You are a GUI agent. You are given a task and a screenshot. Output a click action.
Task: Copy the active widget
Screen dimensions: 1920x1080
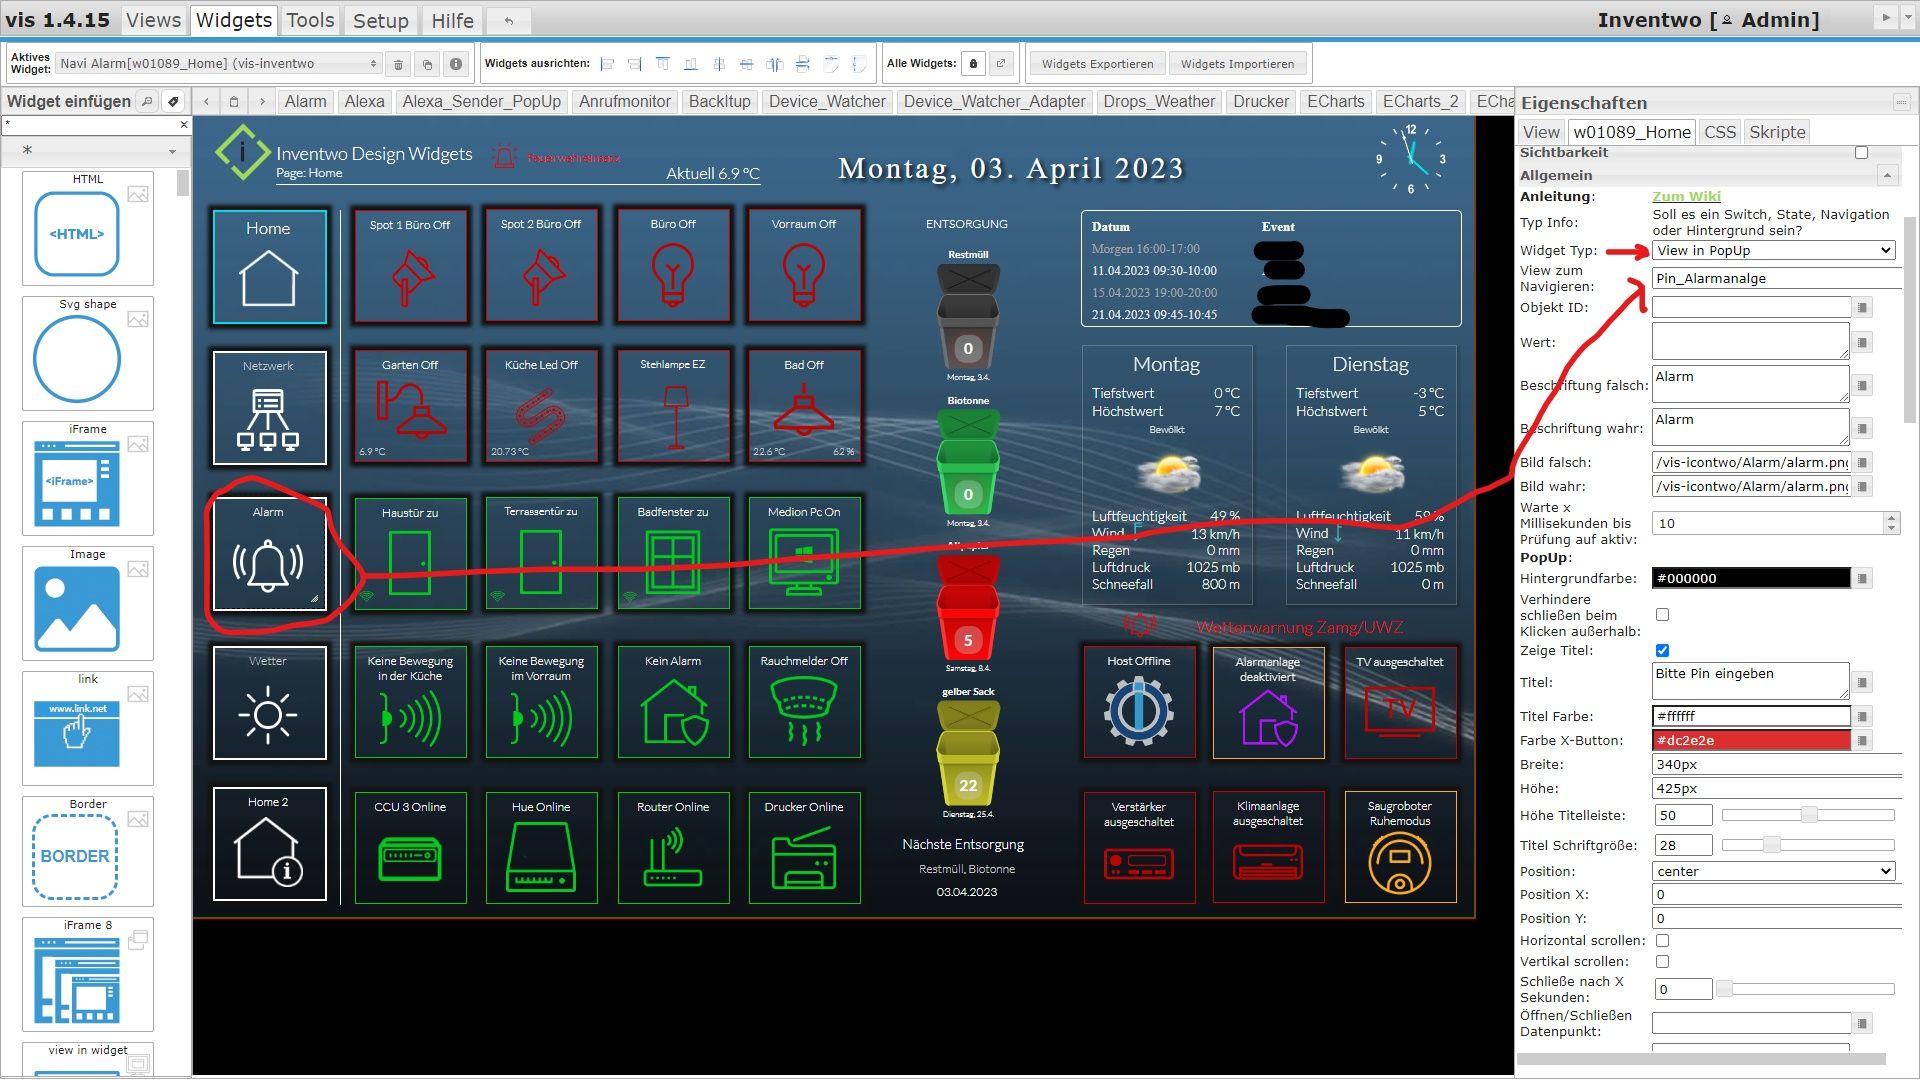pos(427,64)
